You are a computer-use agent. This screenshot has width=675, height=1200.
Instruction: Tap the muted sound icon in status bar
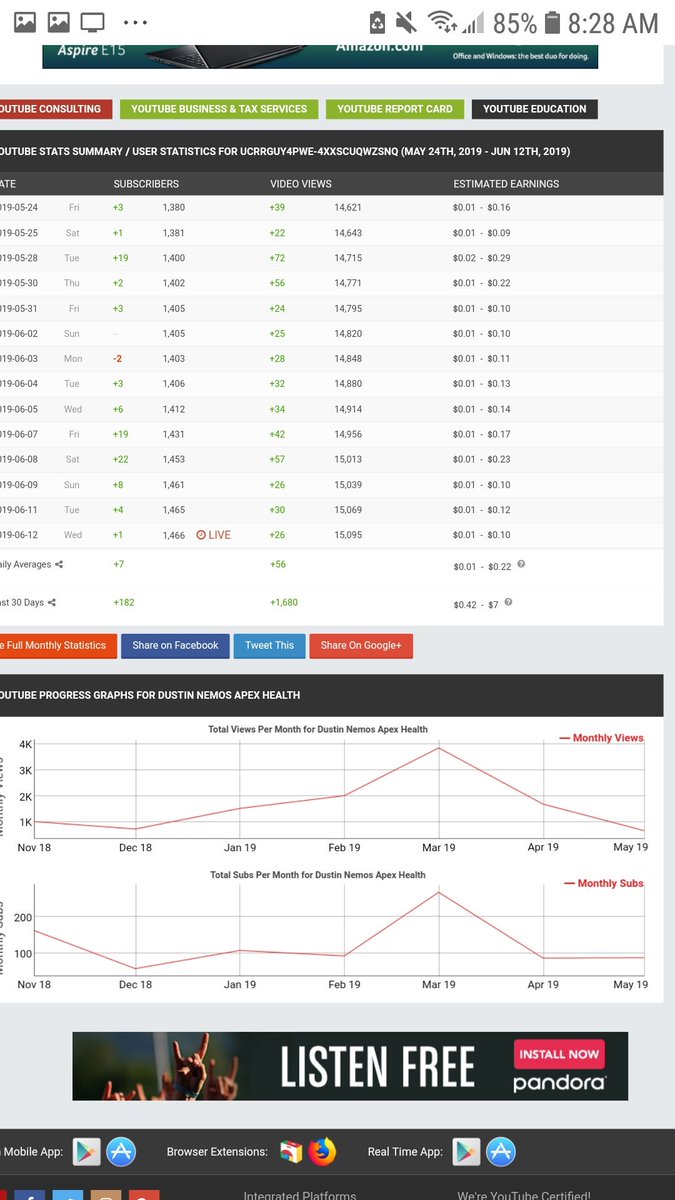tap(406, 21)
